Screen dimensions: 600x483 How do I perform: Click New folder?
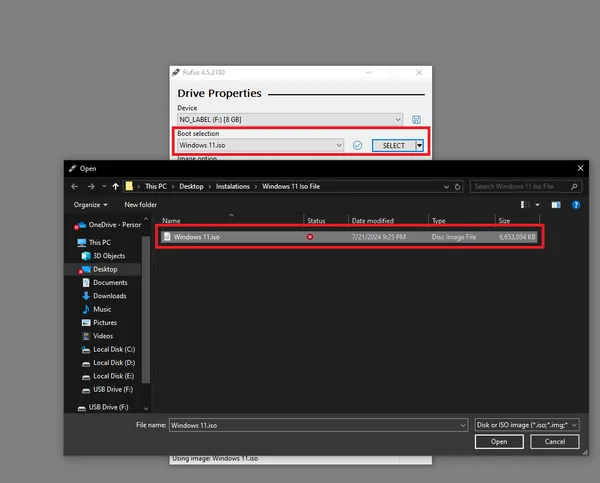pyautogui.click(x=140, y=205)
